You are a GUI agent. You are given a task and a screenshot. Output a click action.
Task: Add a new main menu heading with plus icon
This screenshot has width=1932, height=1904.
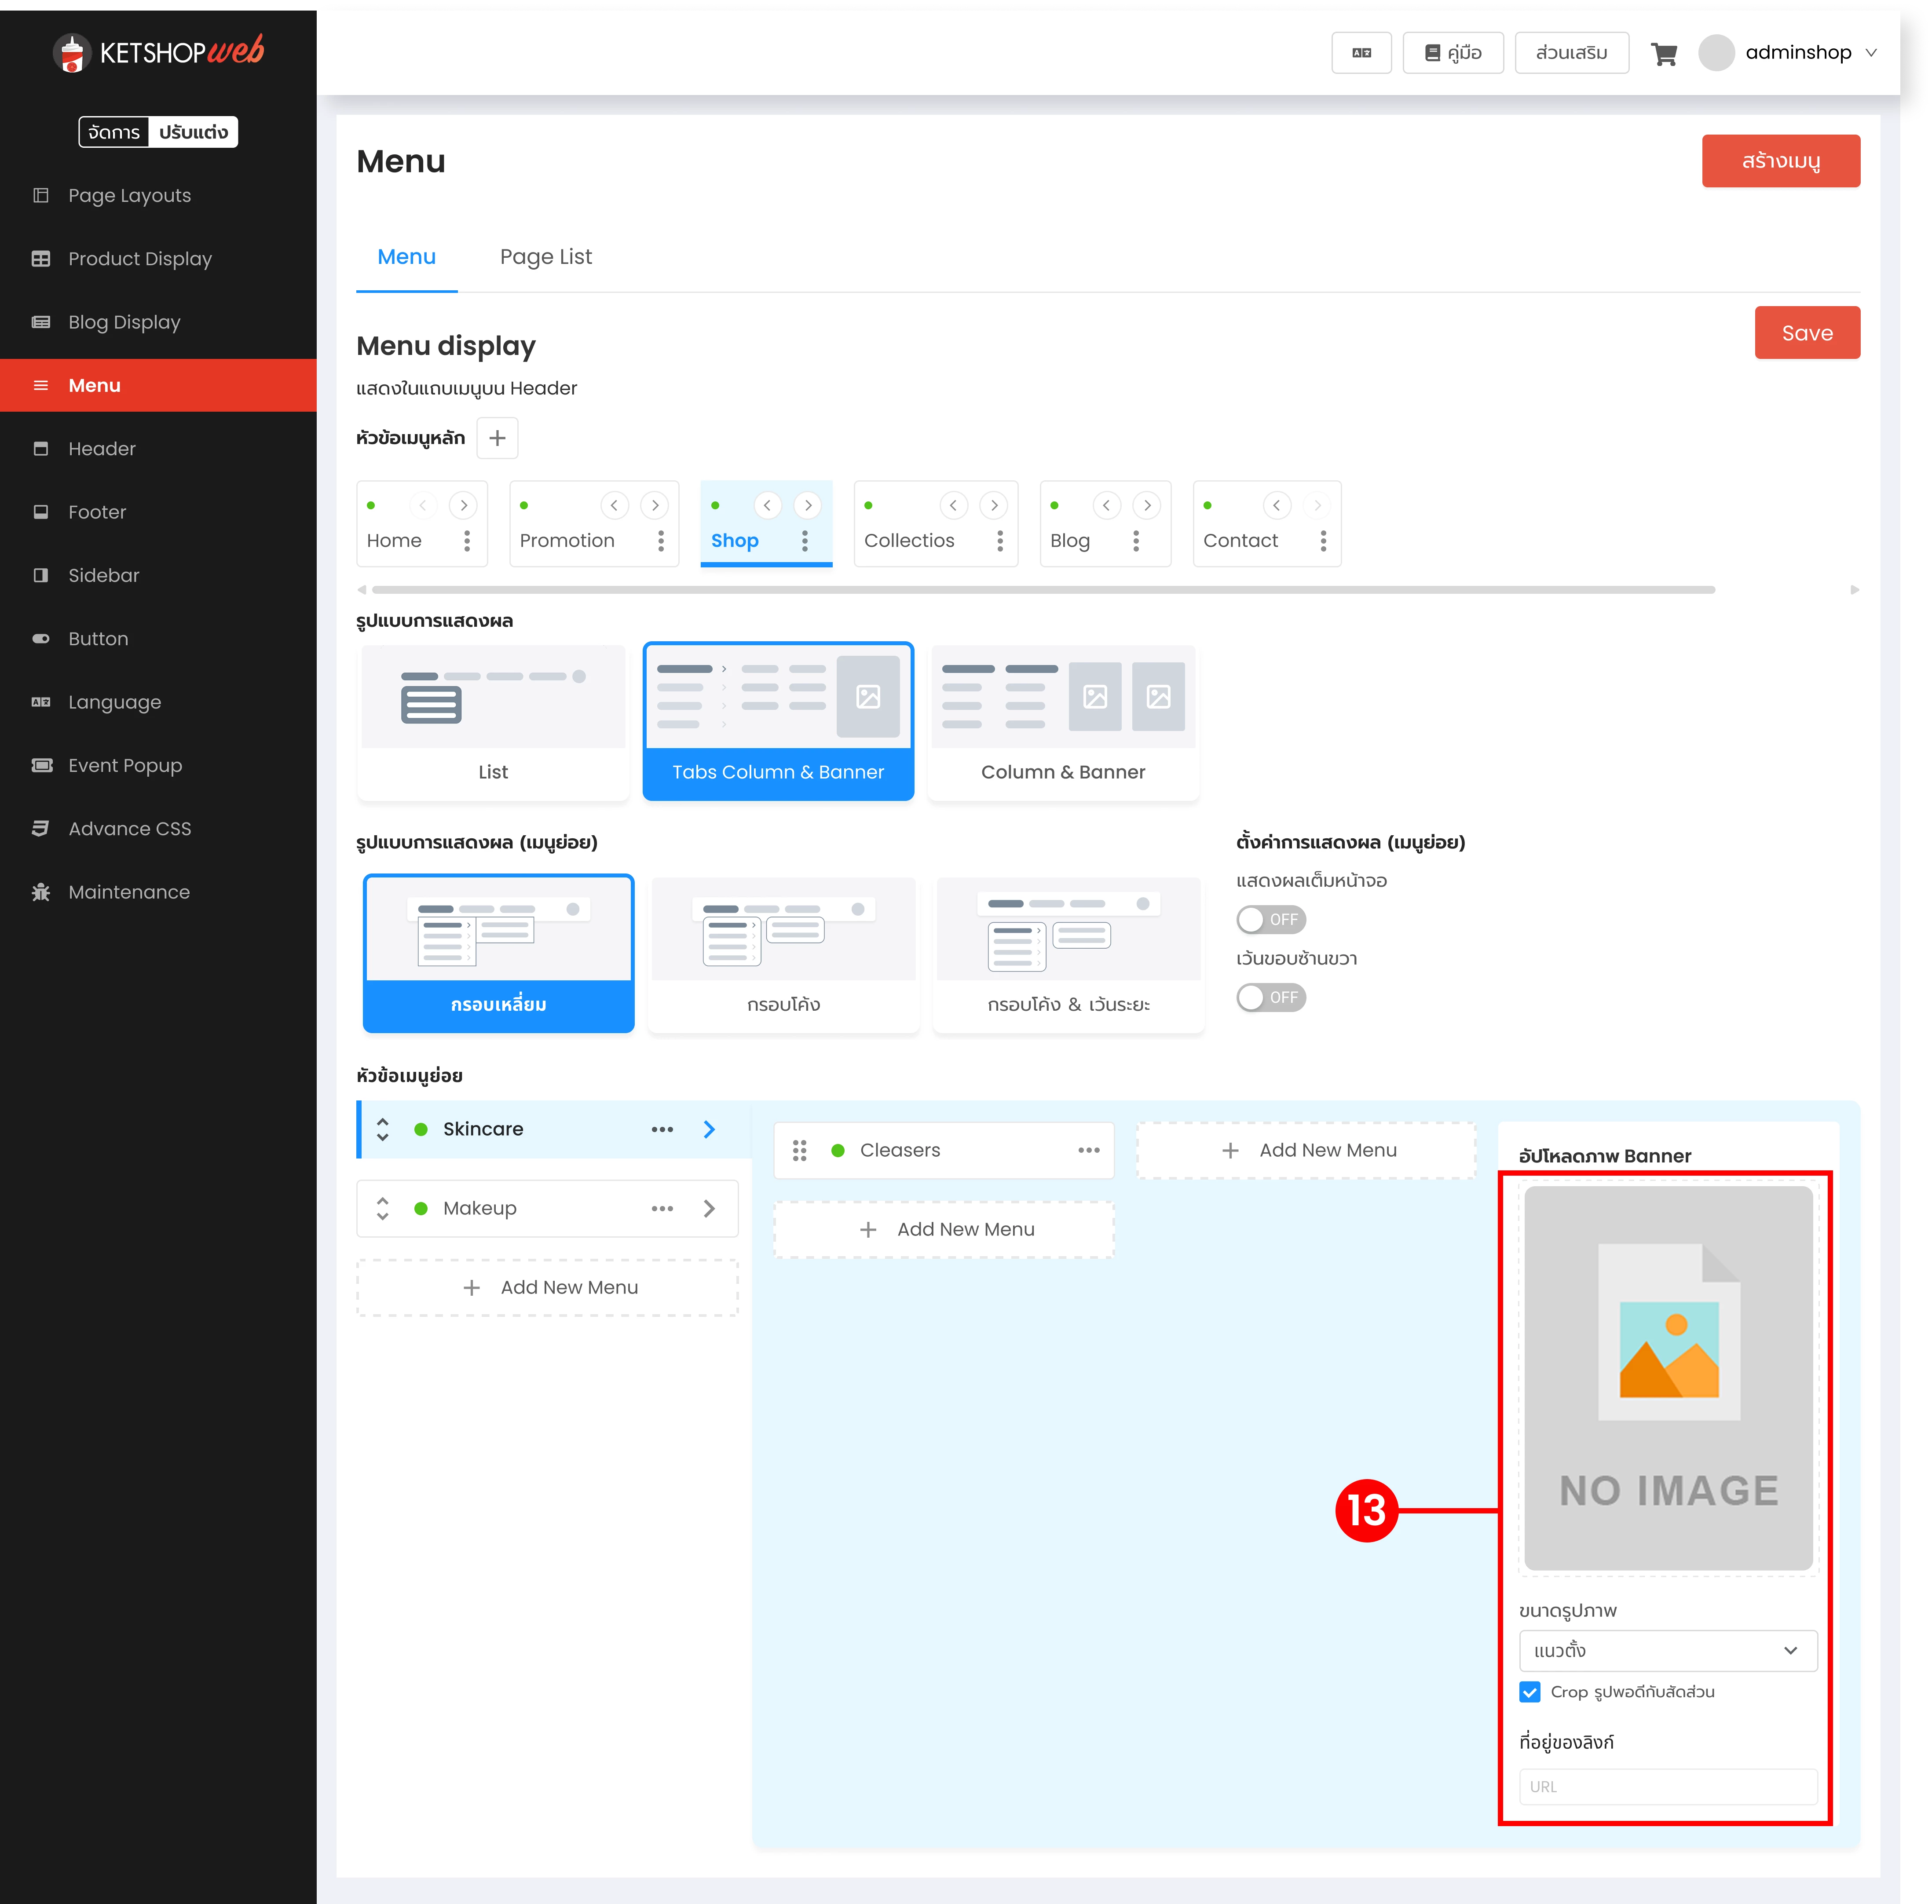click(x=497, y=438)
